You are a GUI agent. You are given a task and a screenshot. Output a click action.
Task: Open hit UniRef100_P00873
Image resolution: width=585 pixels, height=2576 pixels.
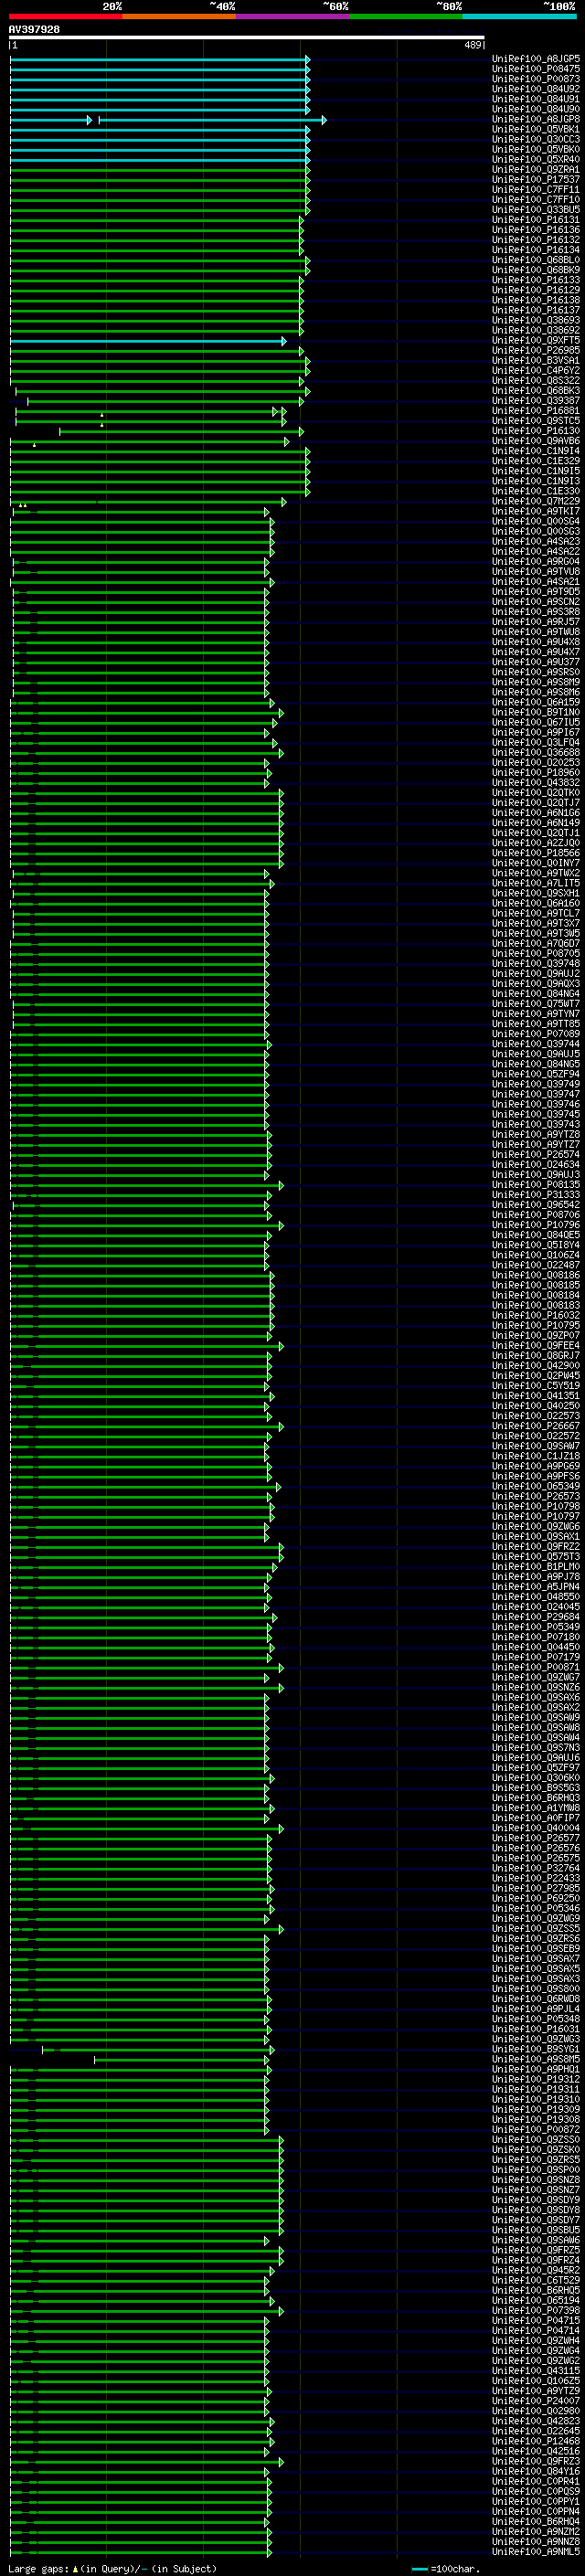536,79
